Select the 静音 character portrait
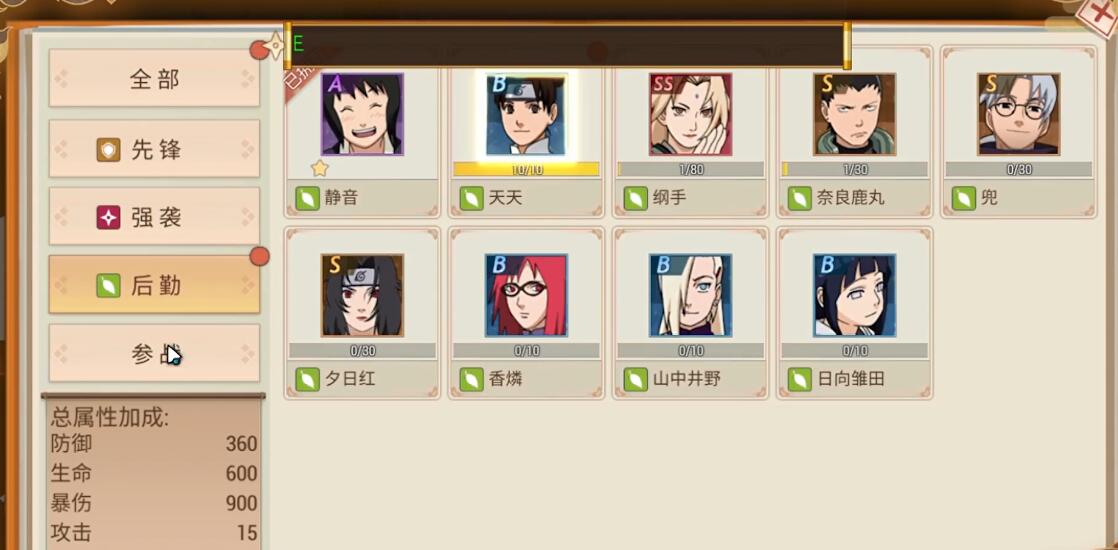 coord(362,114)
